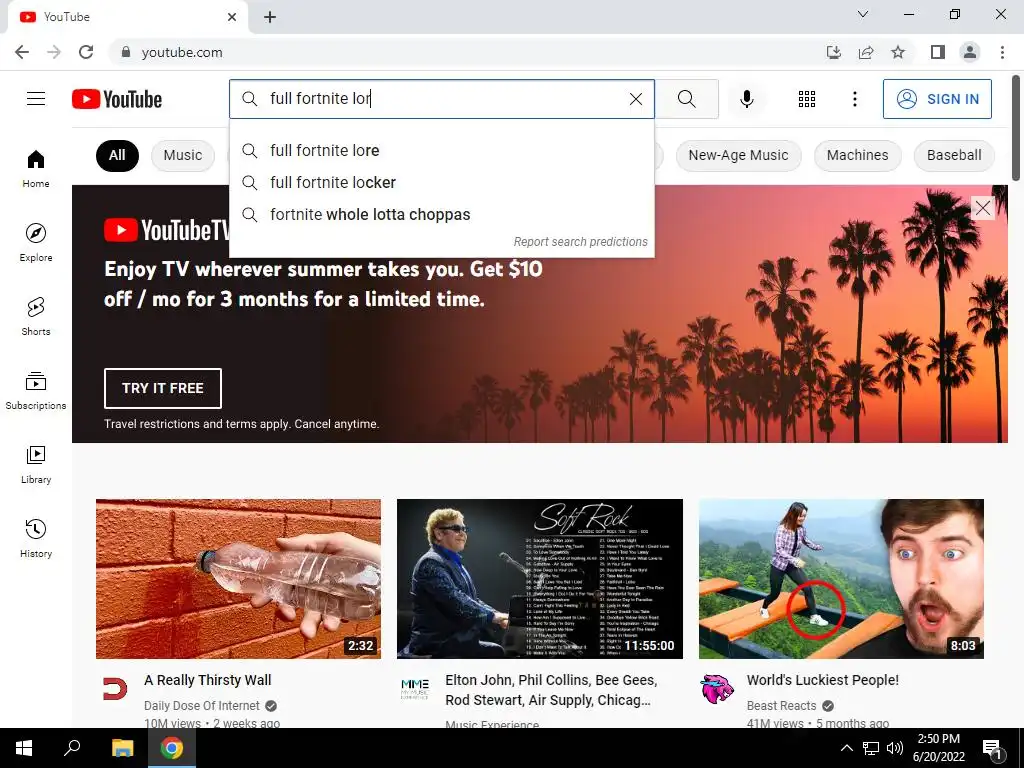The height and width of the screenshot is (768, 1024).
Task: Open the network icon in the system tray
Action: [x=871, y=748]
